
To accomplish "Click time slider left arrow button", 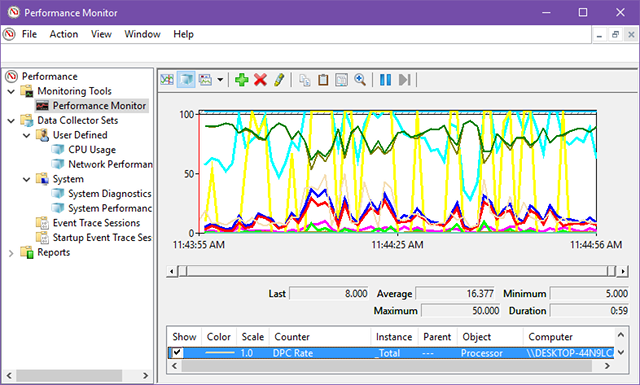I will coord(171,271).
